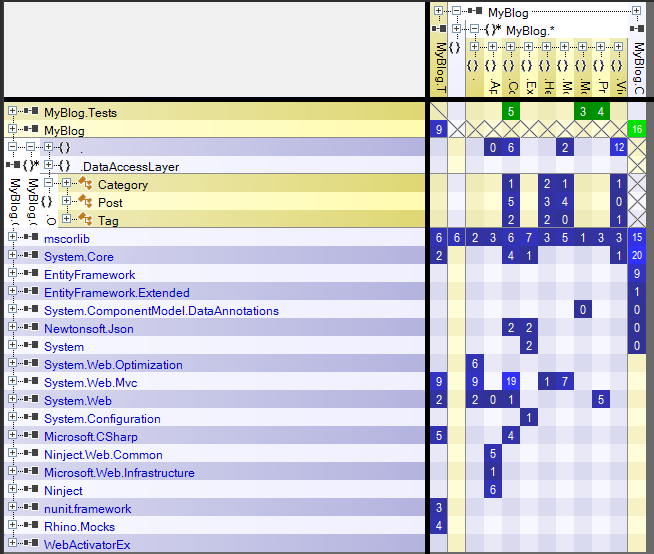Click the cell with 7 in System.Web.Mvc row
This screenshot has width=654, height=554.
(565, 381)
